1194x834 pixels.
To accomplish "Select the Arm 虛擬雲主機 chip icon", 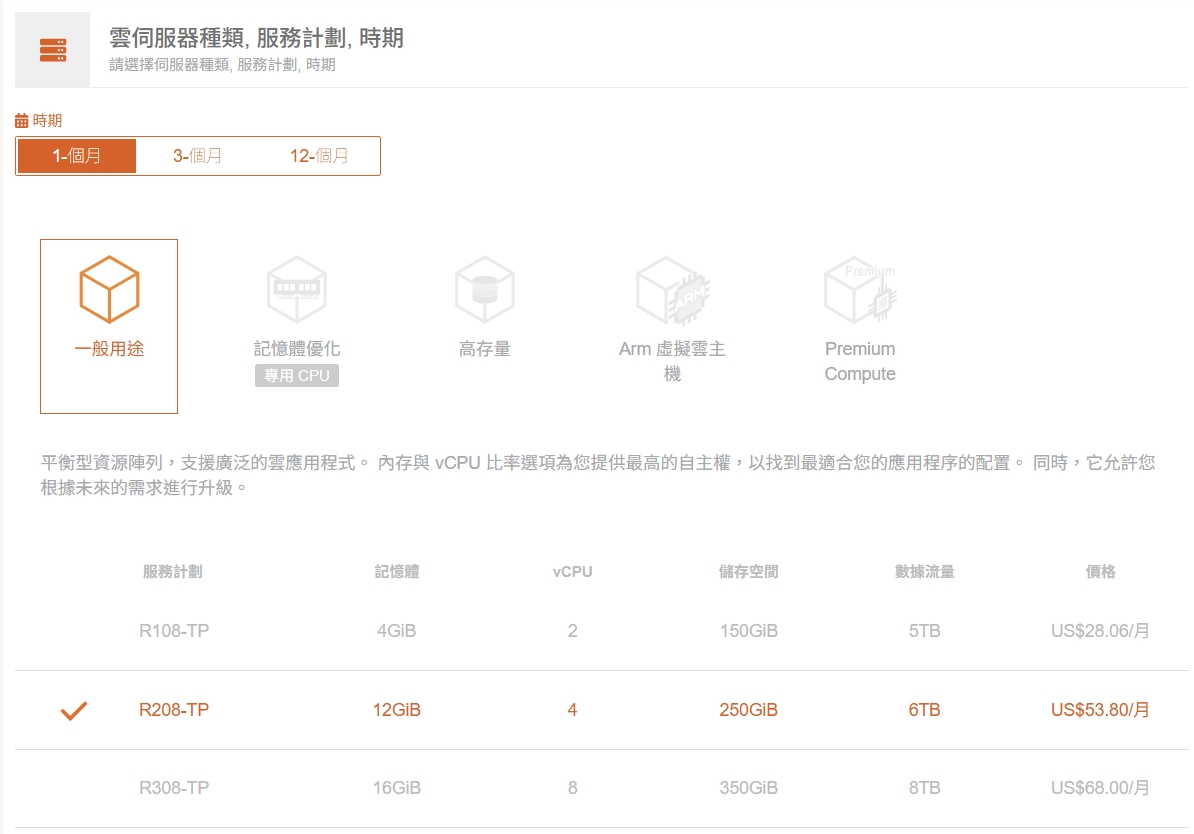I will pos(671,290).
